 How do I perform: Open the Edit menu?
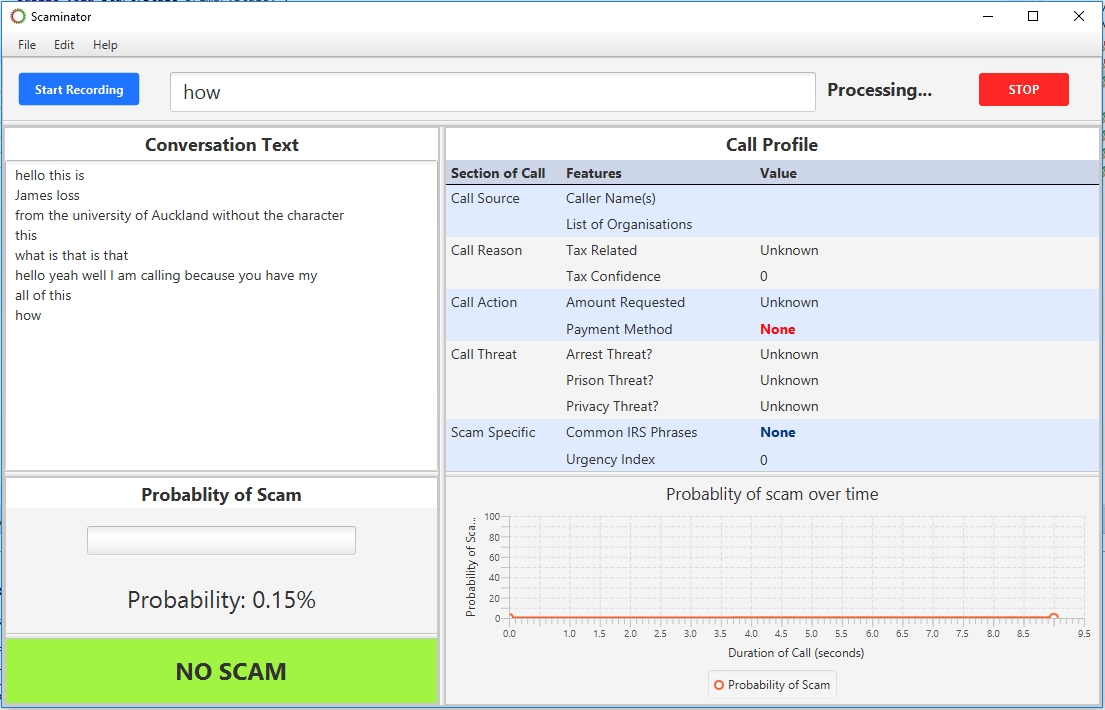pos(64,44)
